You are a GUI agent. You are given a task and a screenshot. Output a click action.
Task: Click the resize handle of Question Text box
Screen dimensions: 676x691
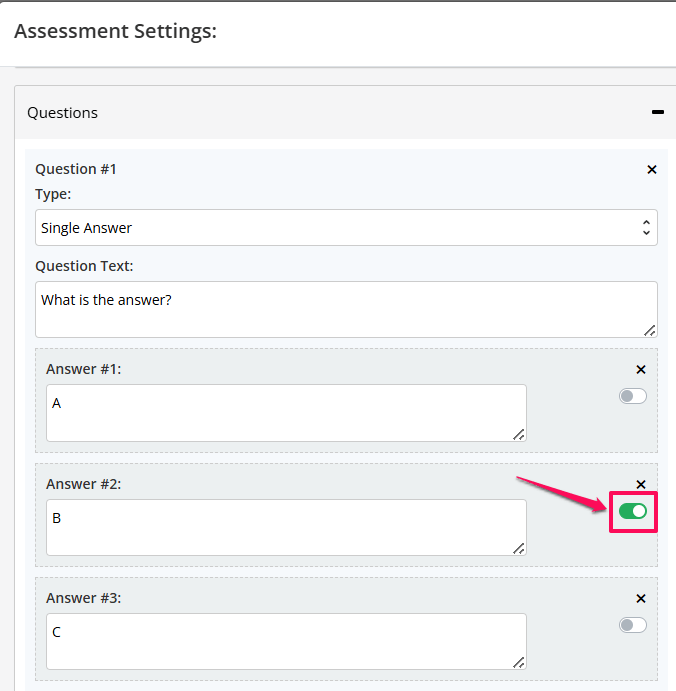pyautogui.click(x=650, y=331)
